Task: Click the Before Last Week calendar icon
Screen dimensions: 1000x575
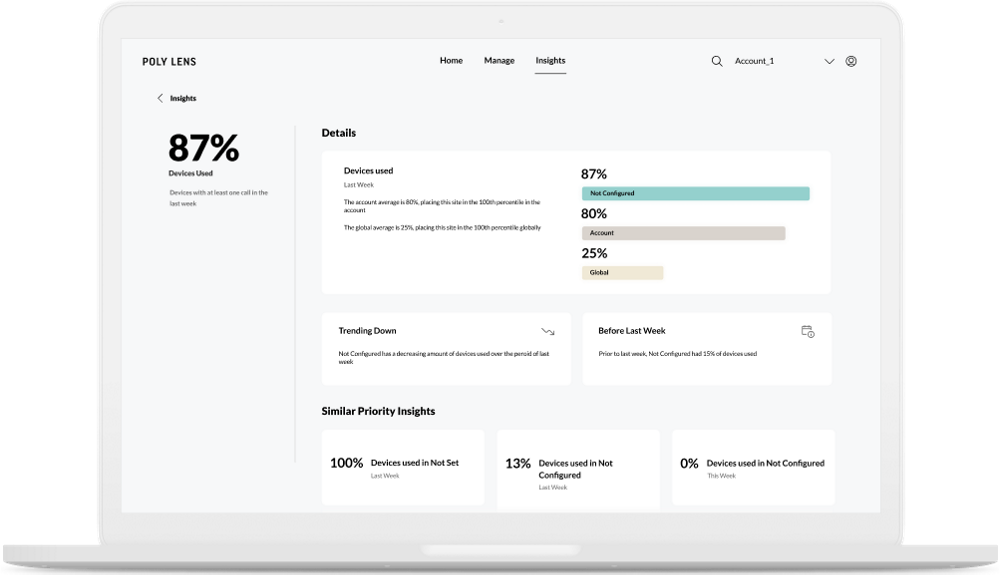Action: click(807, 331)
